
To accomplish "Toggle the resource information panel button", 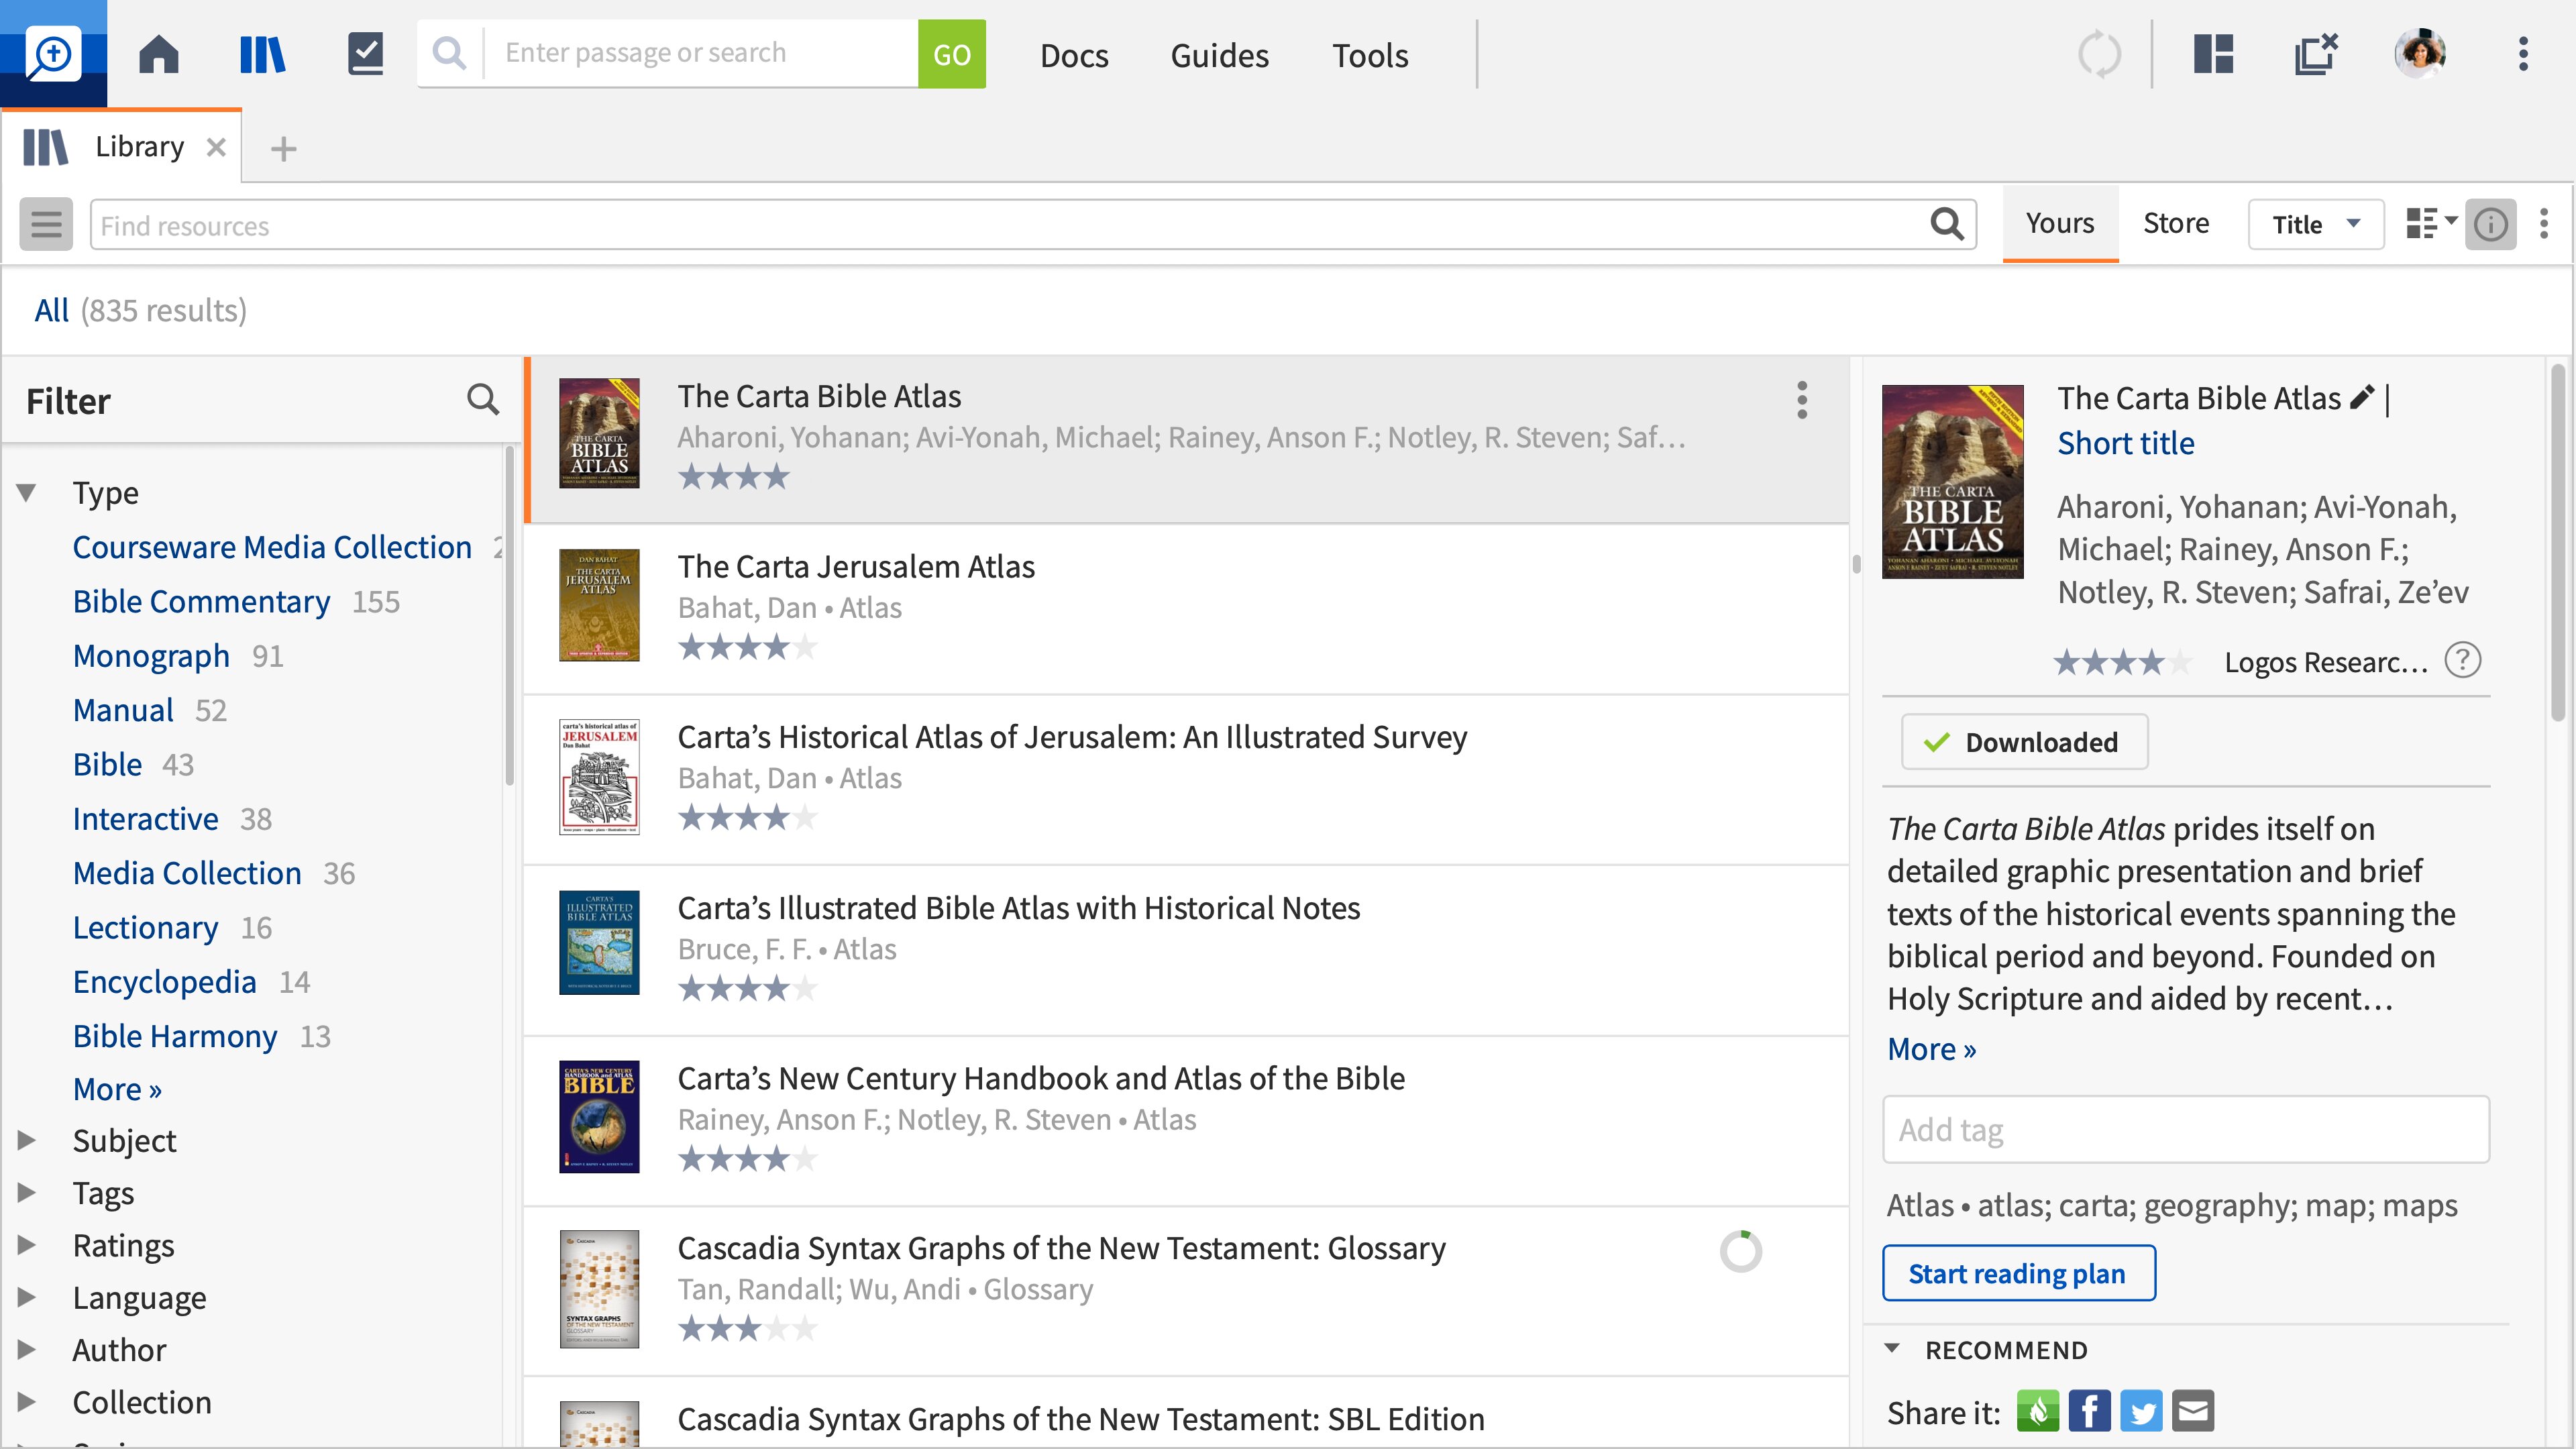I will [x=2490, y=224].
